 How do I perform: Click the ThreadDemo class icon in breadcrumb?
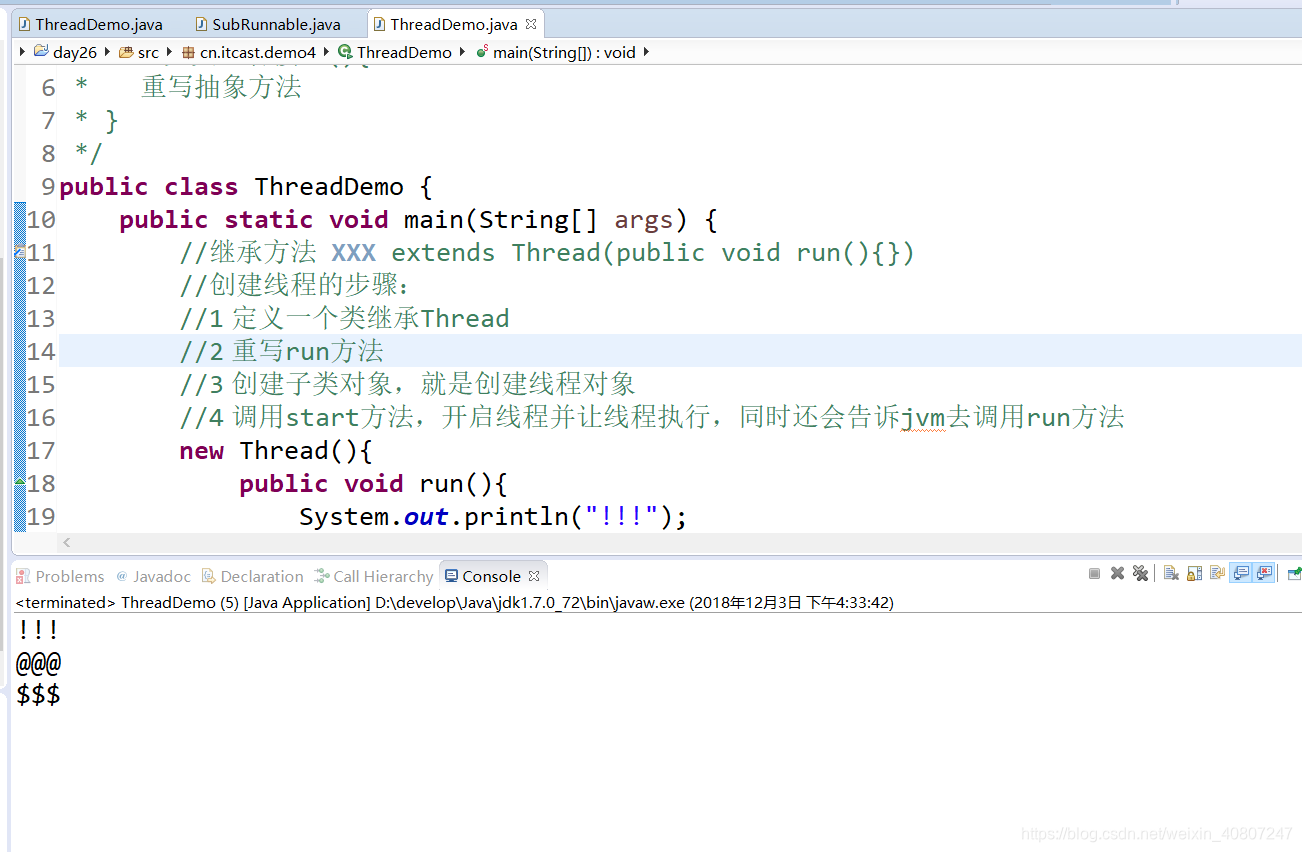345,52
